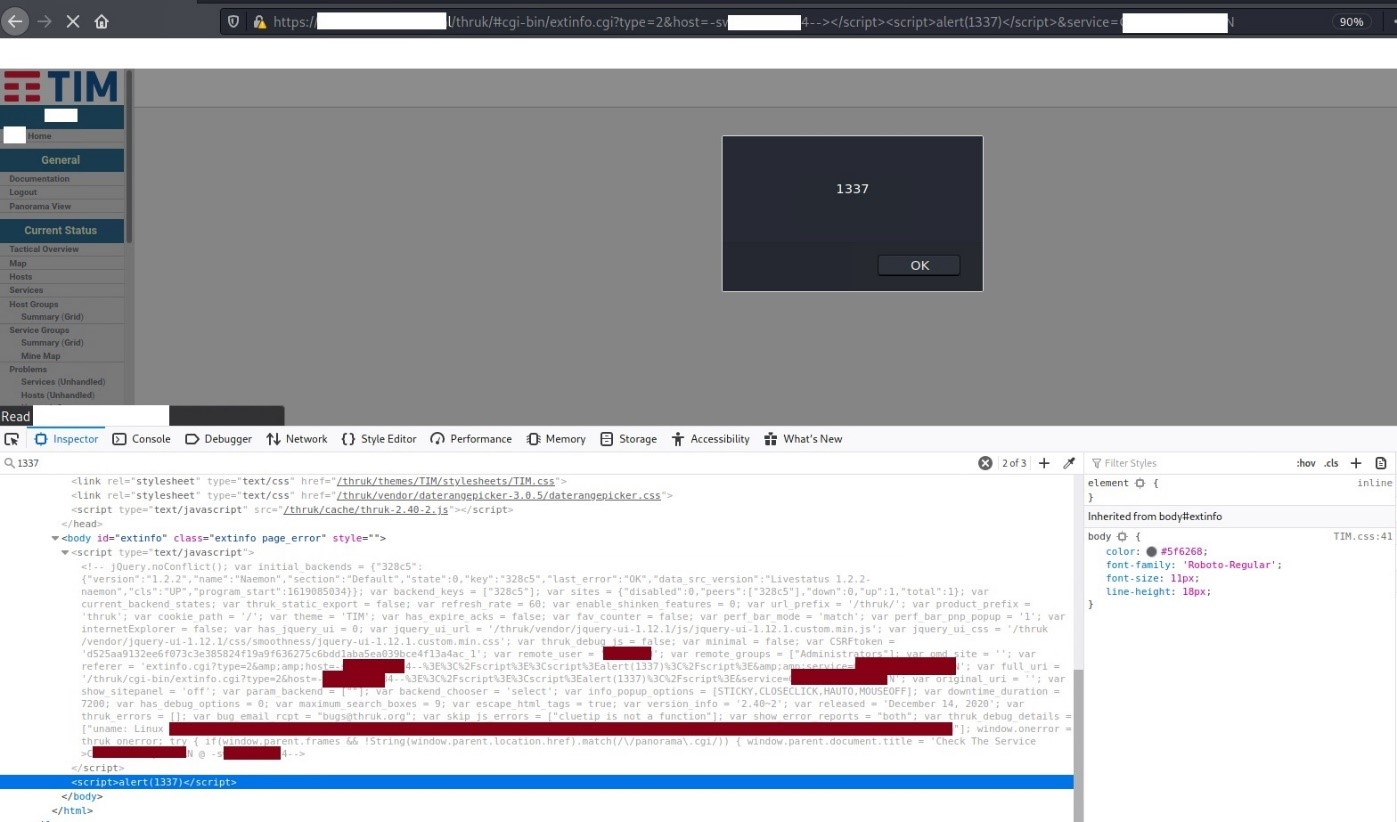Reset the 90% zoom badge

(1351, 22)
